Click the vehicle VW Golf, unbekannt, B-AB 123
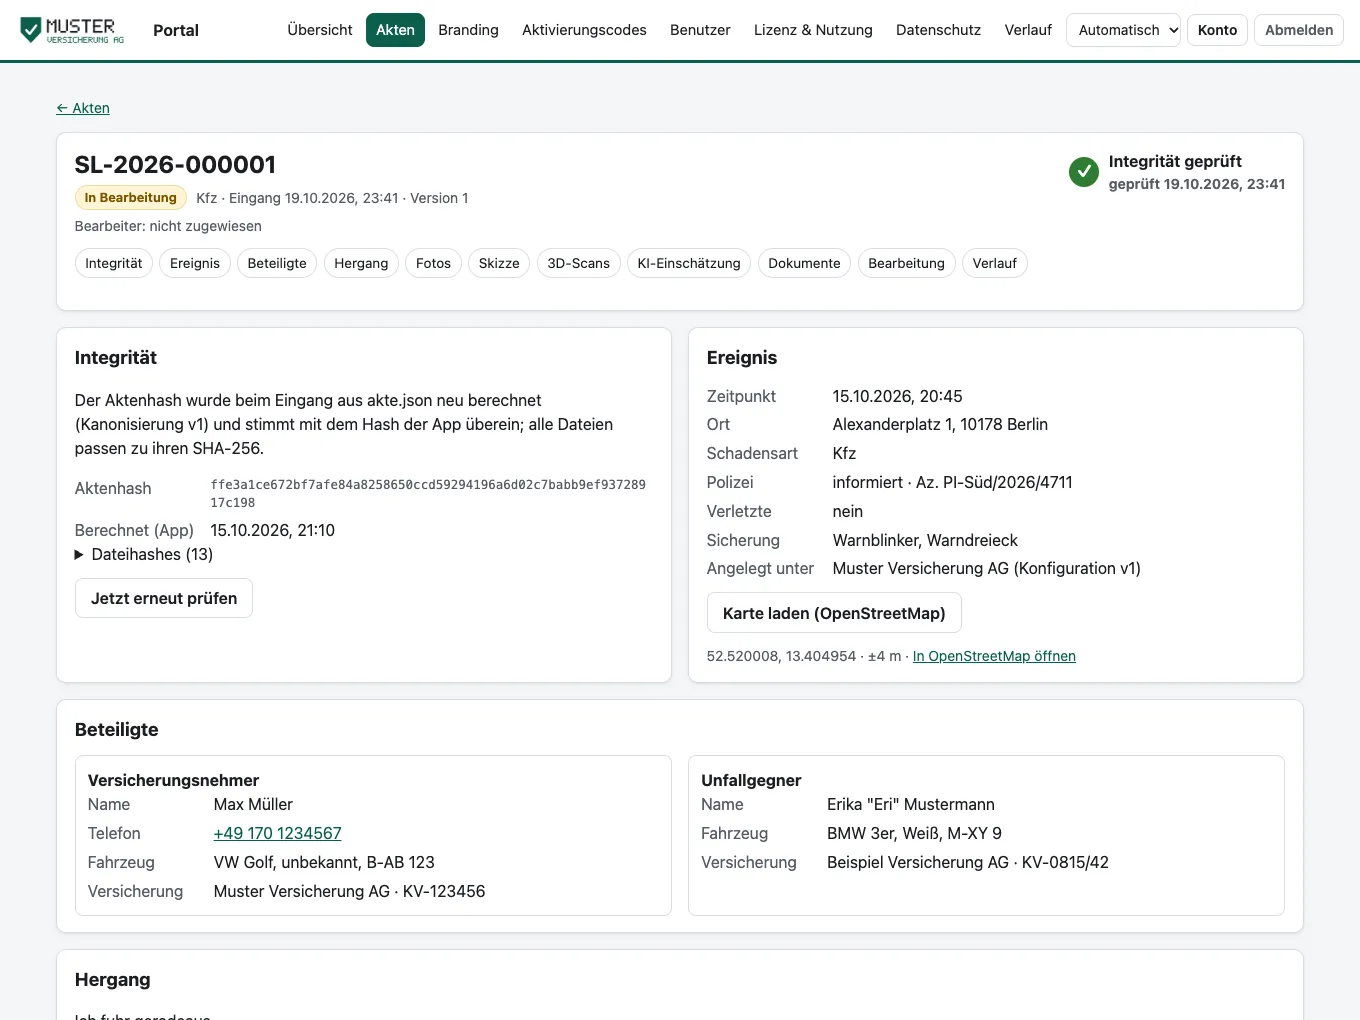This screenshot has width=1360, height=1020. (x=324, y=862)
